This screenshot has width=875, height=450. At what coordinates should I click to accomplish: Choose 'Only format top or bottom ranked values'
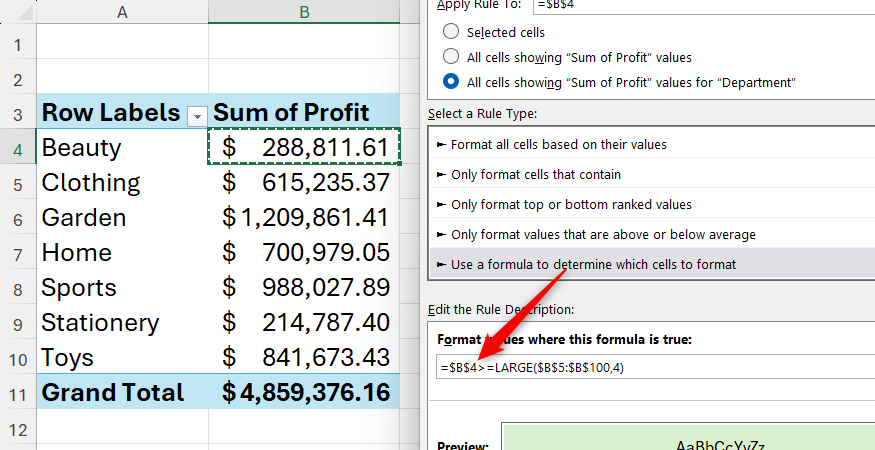(652, 205)
